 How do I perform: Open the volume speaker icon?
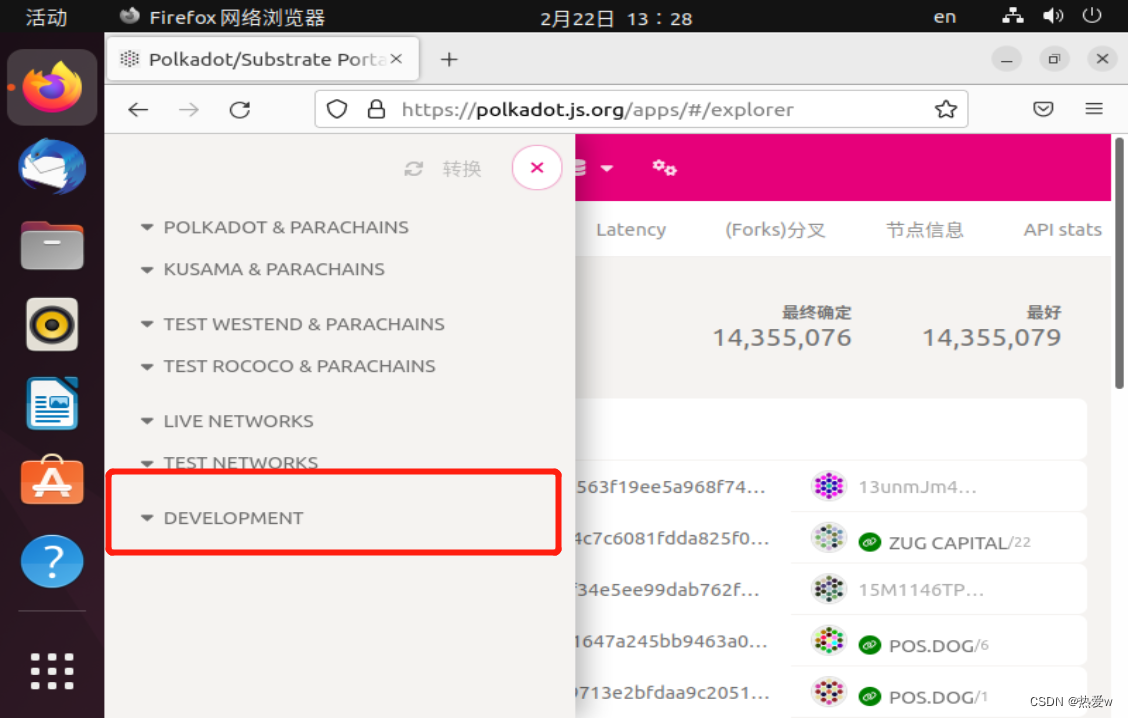1053,16
